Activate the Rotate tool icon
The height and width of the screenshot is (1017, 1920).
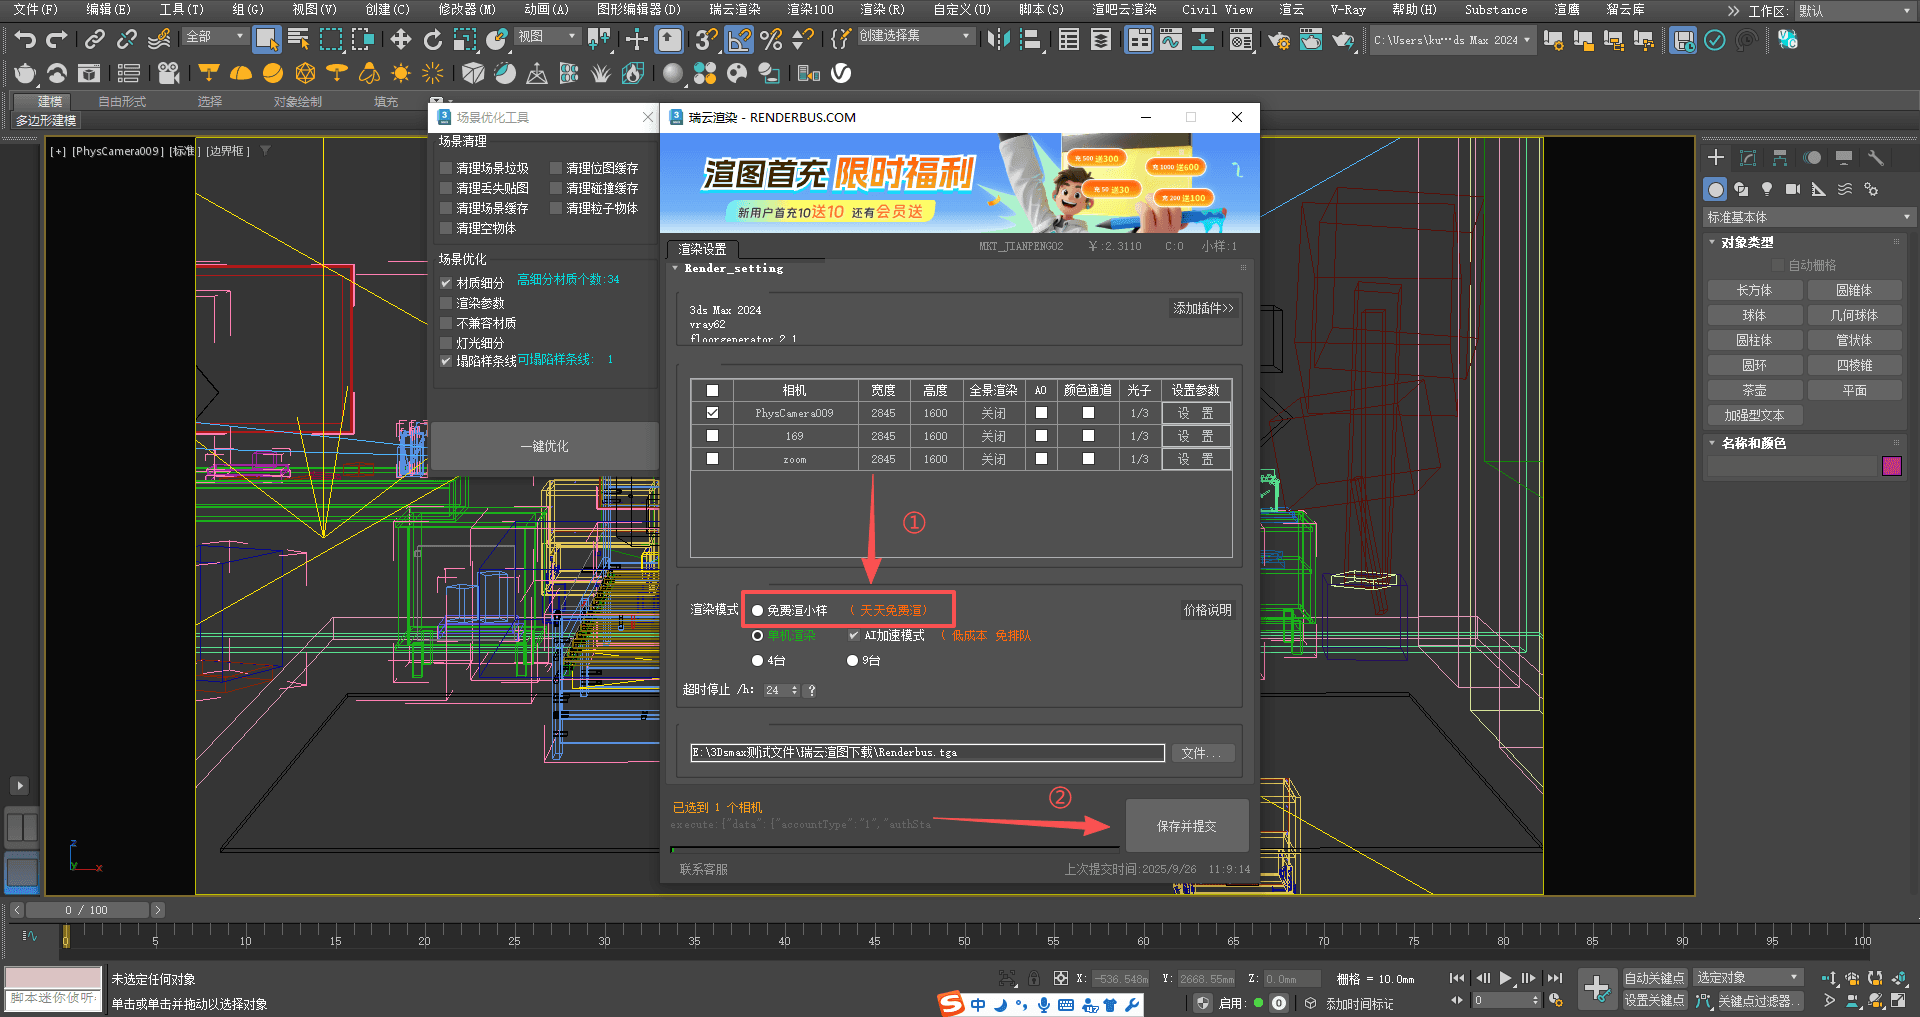pos(432,40)
